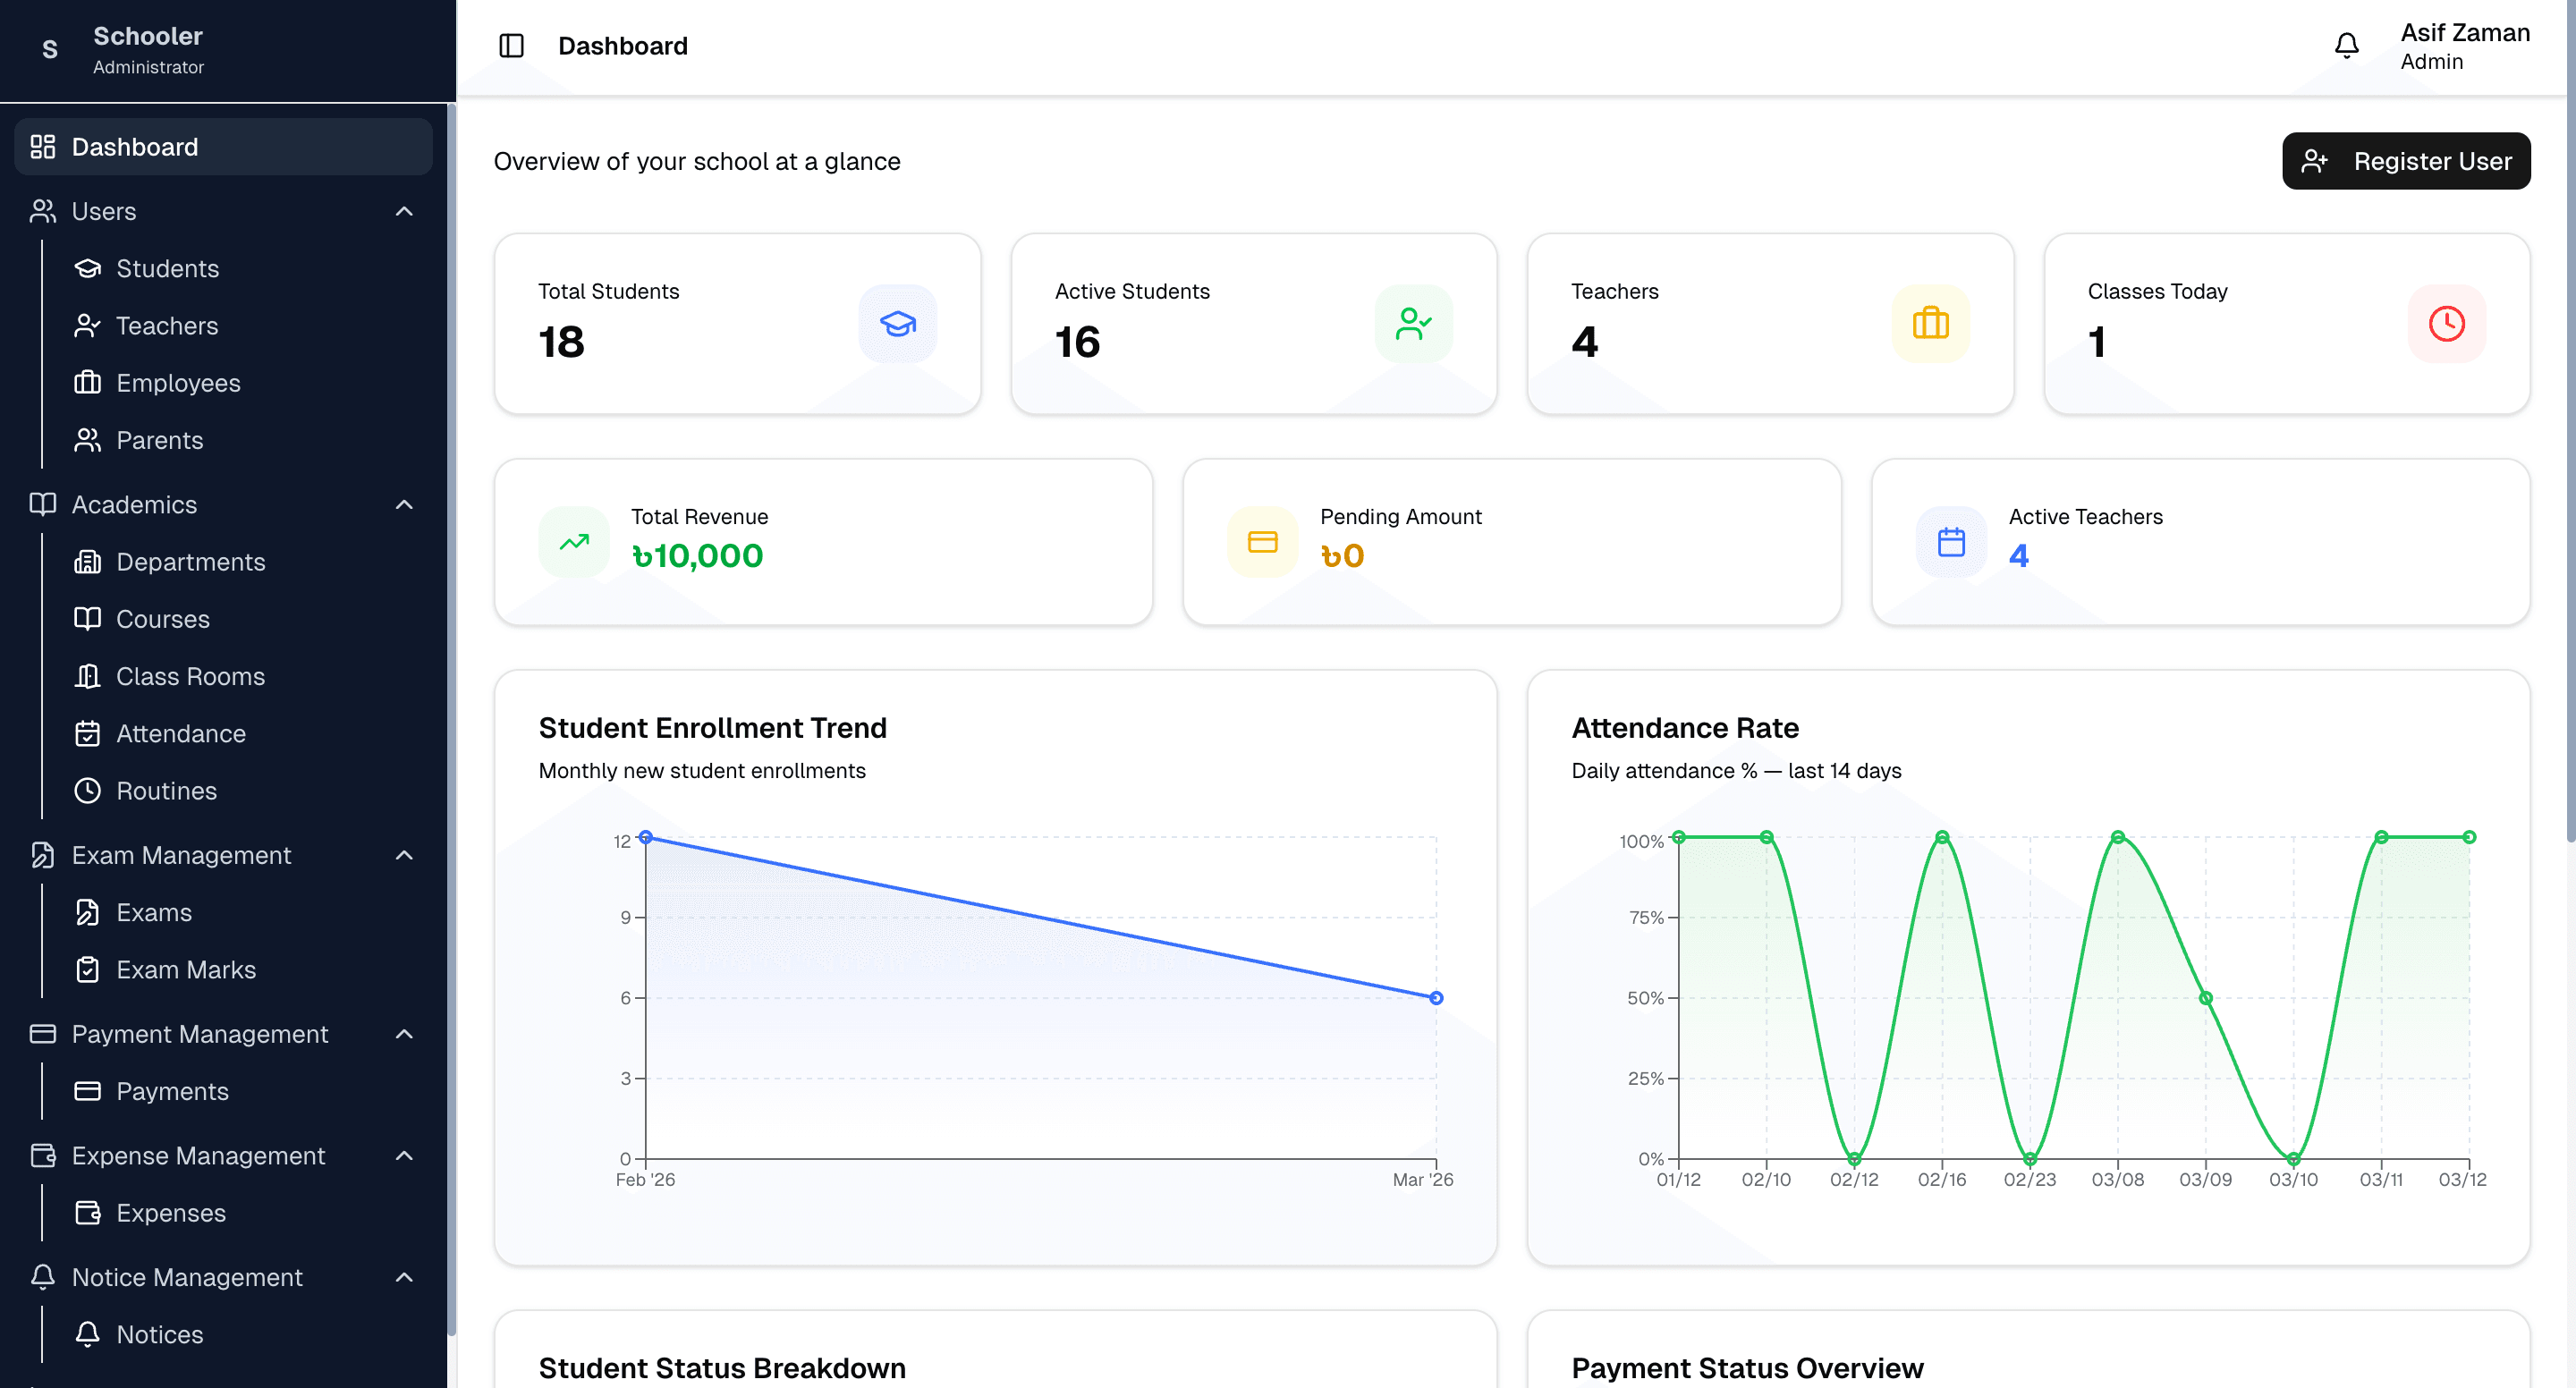Collapse the Users section
Image resolution: width=2576 pixels, height=1388 pixels.
tap(404, 211)
